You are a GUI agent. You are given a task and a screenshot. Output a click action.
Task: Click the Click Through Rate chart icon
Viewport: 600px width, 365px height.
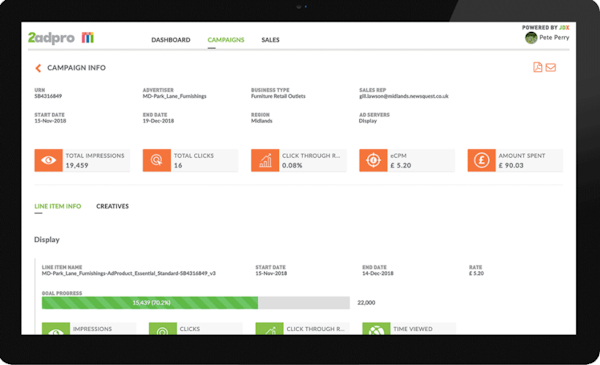tap(265, 160)
